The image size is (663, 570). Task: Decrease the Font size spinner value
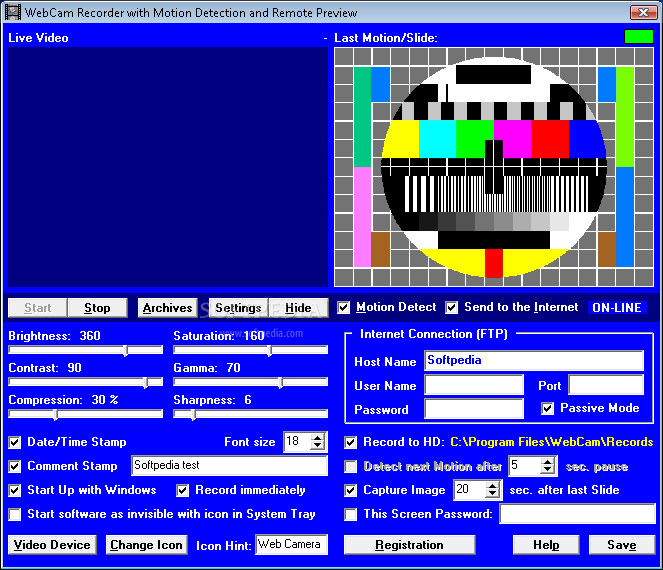[x=317, y=446]
